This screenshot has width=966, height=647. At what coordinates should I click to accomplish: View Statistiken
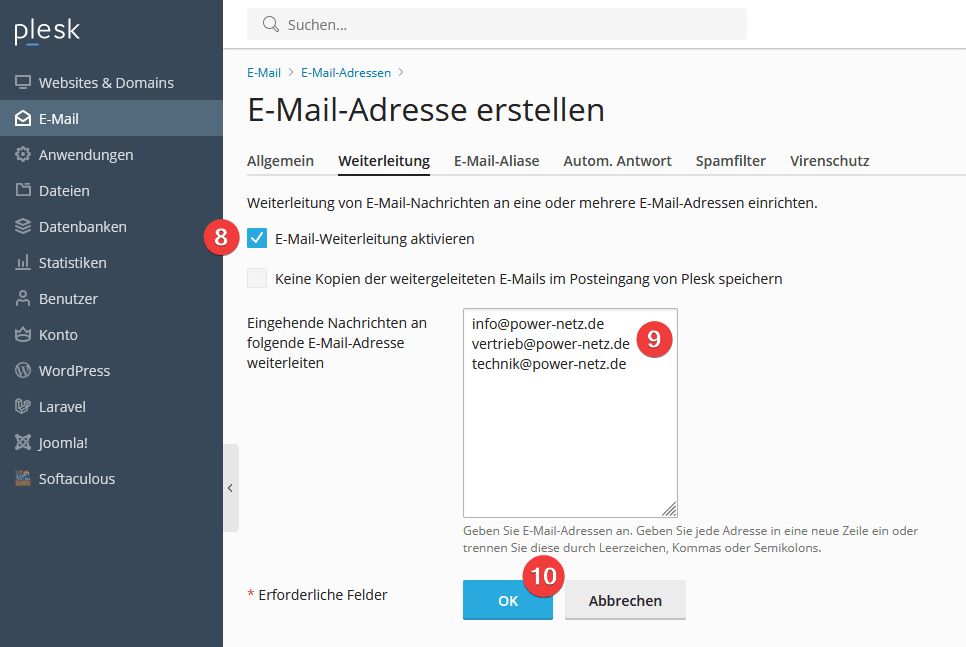tap(76, 262)
